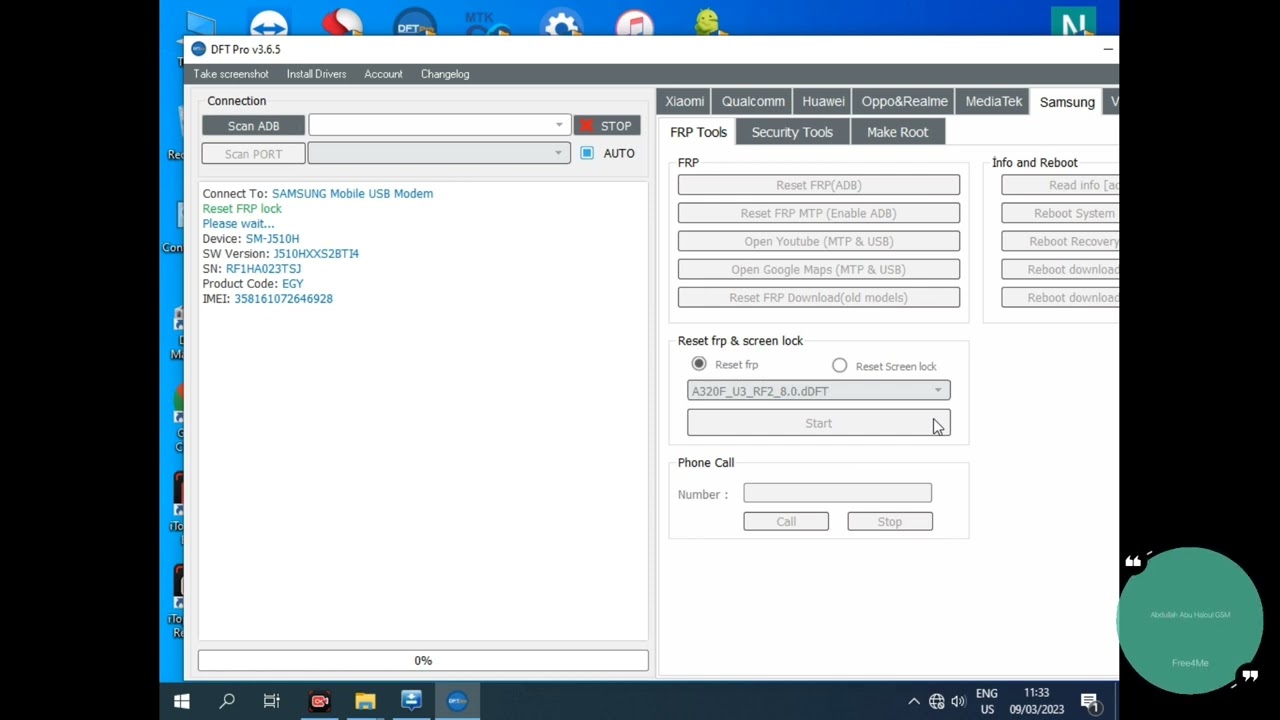This screenshot has width=1280, height=720.
Task: Switch to the Huawei tab
Action: tap(823, 101)
